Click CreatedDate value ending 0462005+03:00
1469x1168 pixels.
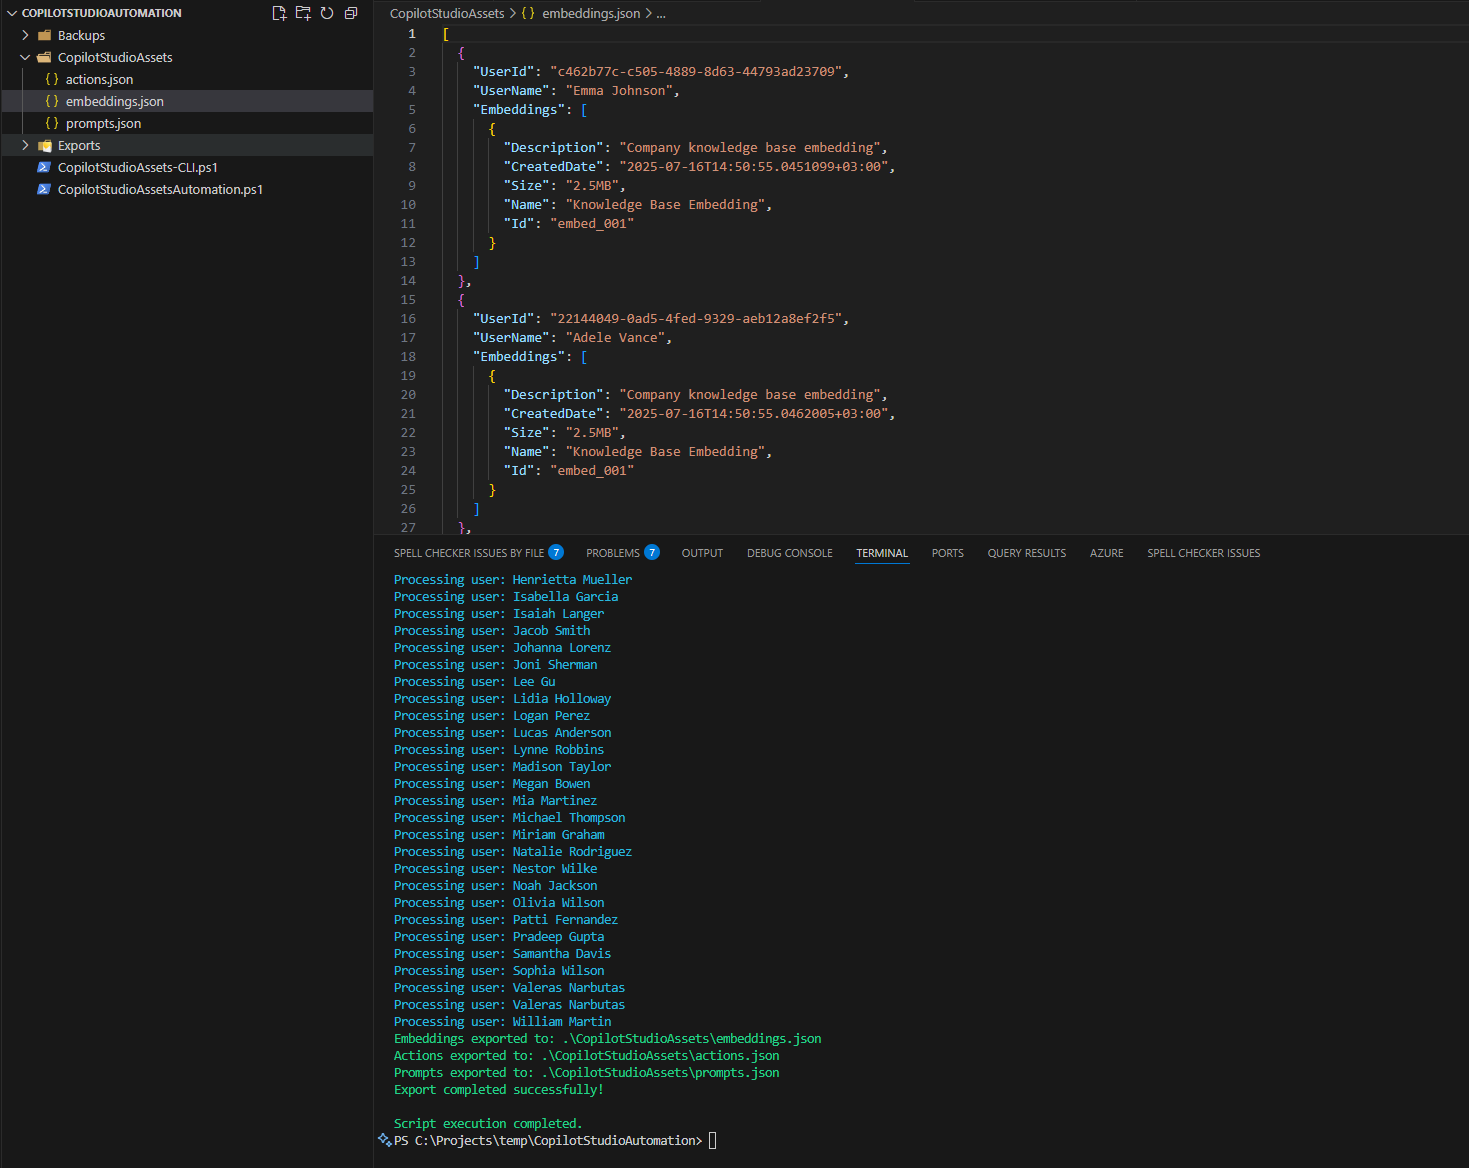[753, 414]
